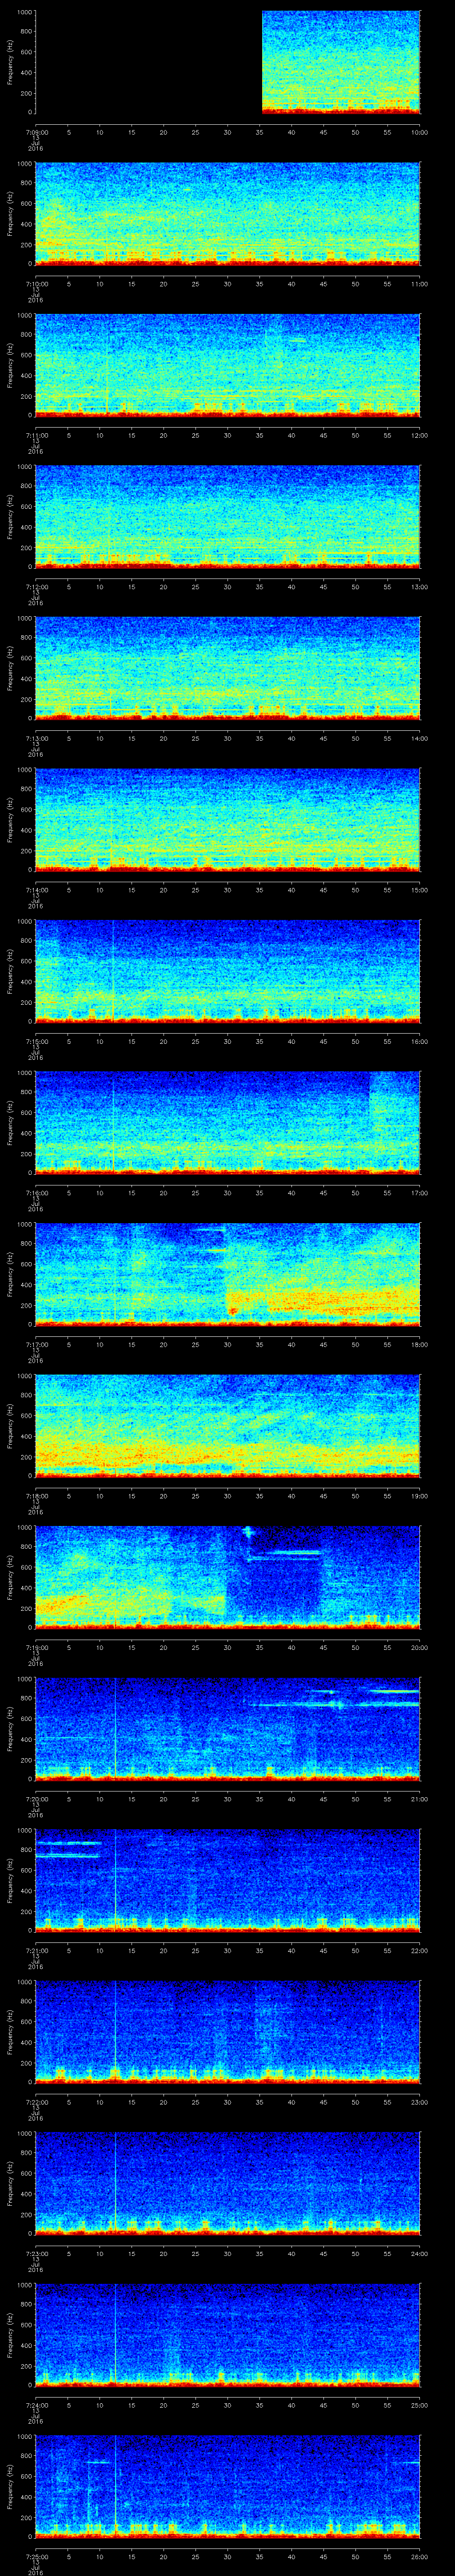Click the 13:00 end time label

point(420,587)
